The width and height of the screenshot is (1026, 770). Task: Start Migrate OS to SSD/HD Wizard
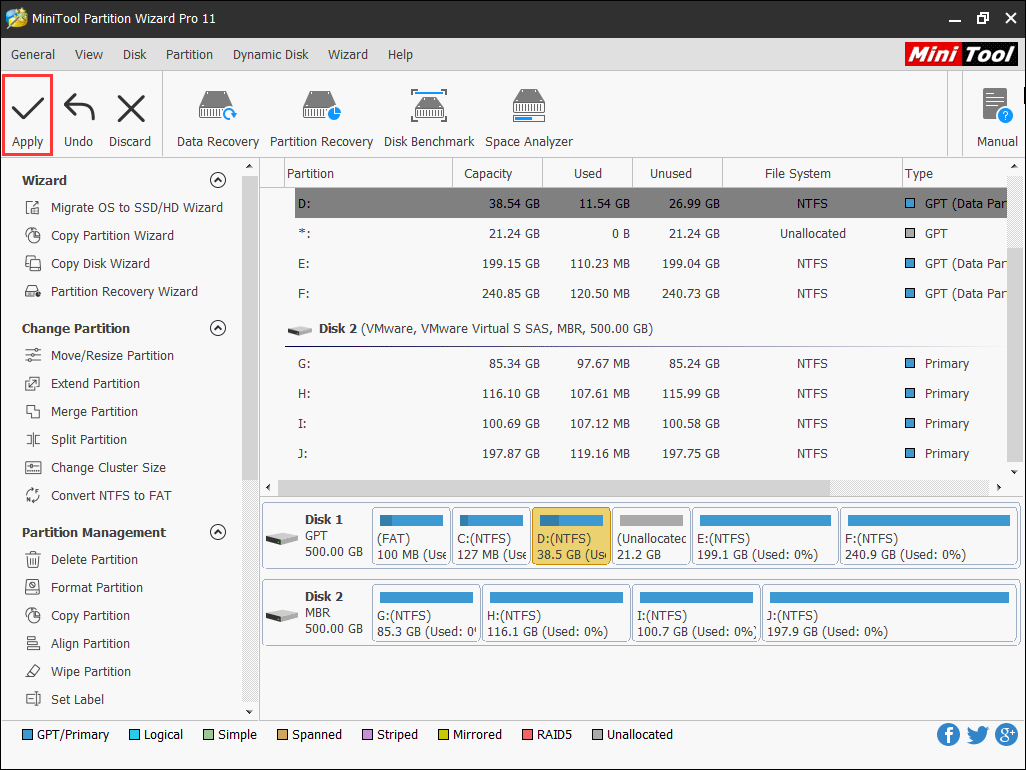point(124,207)
